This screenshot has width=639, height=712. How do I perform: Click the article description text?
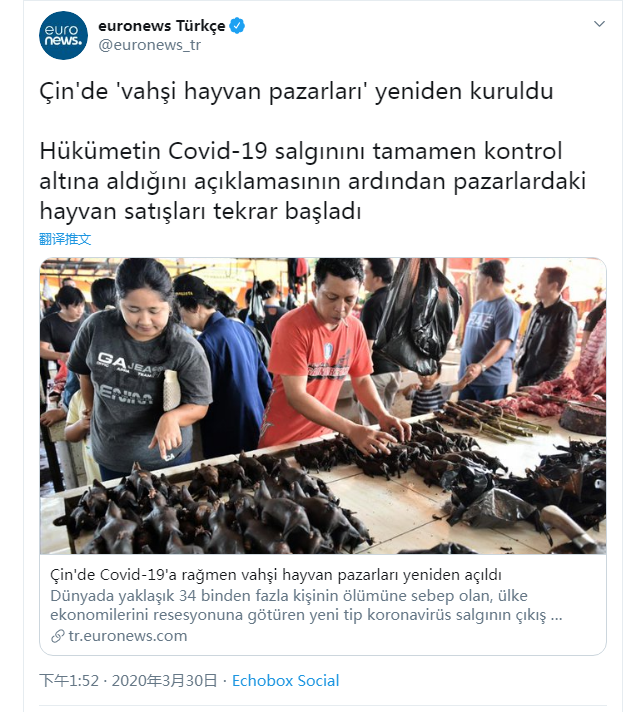306,605
